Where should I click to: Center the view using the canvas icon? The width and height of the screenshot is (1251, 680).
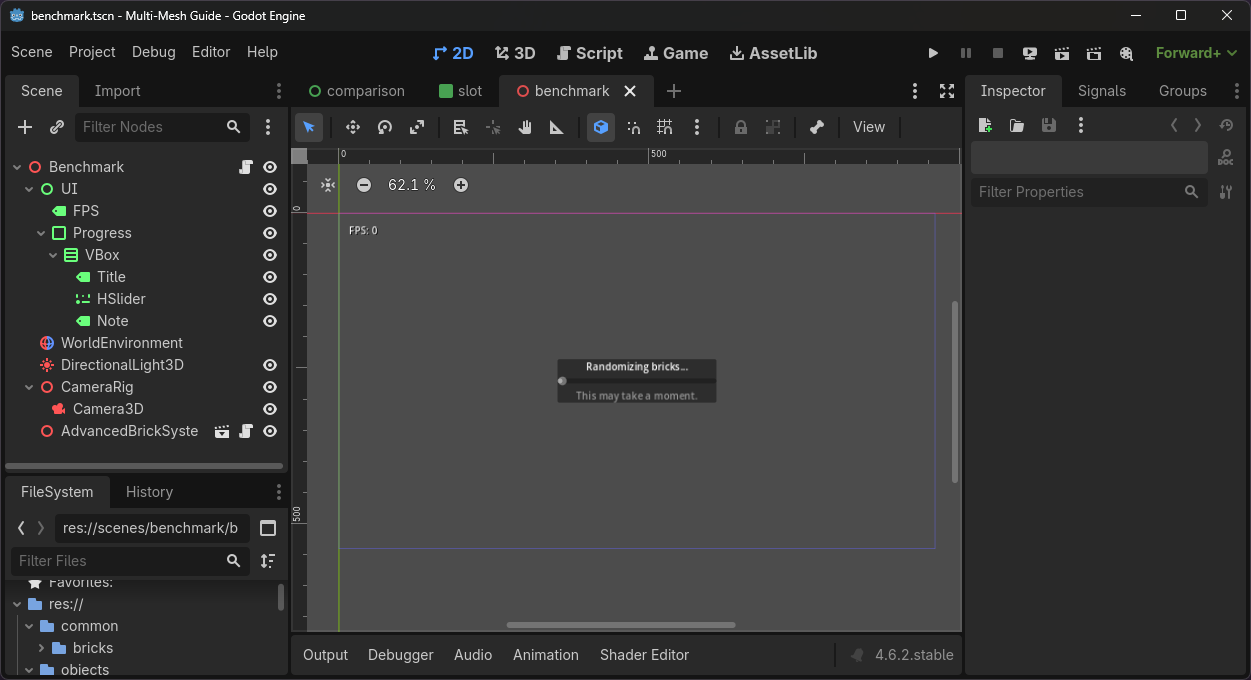(328, 185)
